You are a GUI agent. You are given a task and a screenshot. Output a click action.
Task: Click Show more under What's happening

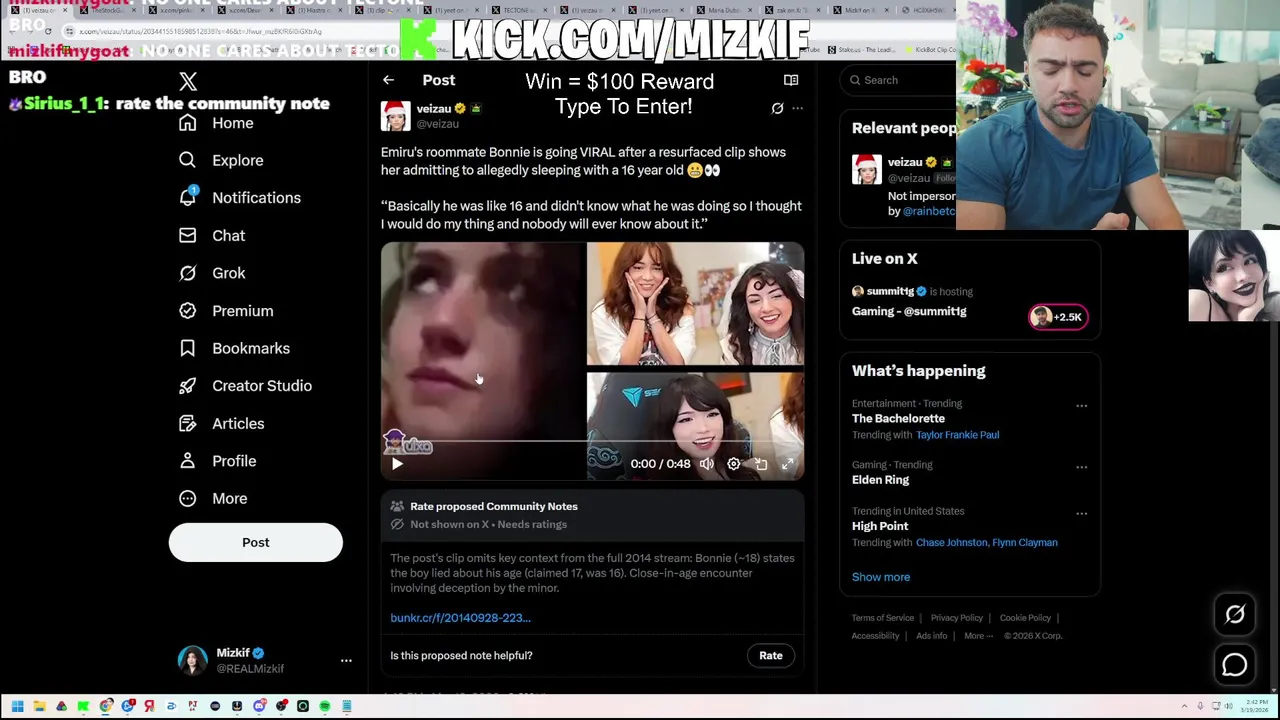click(x=881, y=577)
